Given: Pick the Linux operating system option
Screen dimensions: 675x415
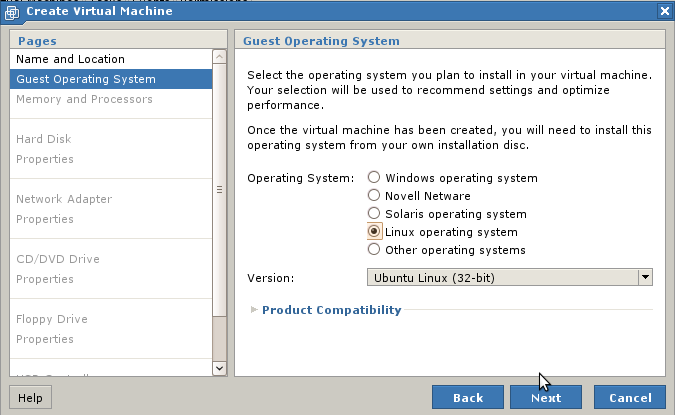Looking at the screenshot, I should pyautogui.click(x=375, y=232).
